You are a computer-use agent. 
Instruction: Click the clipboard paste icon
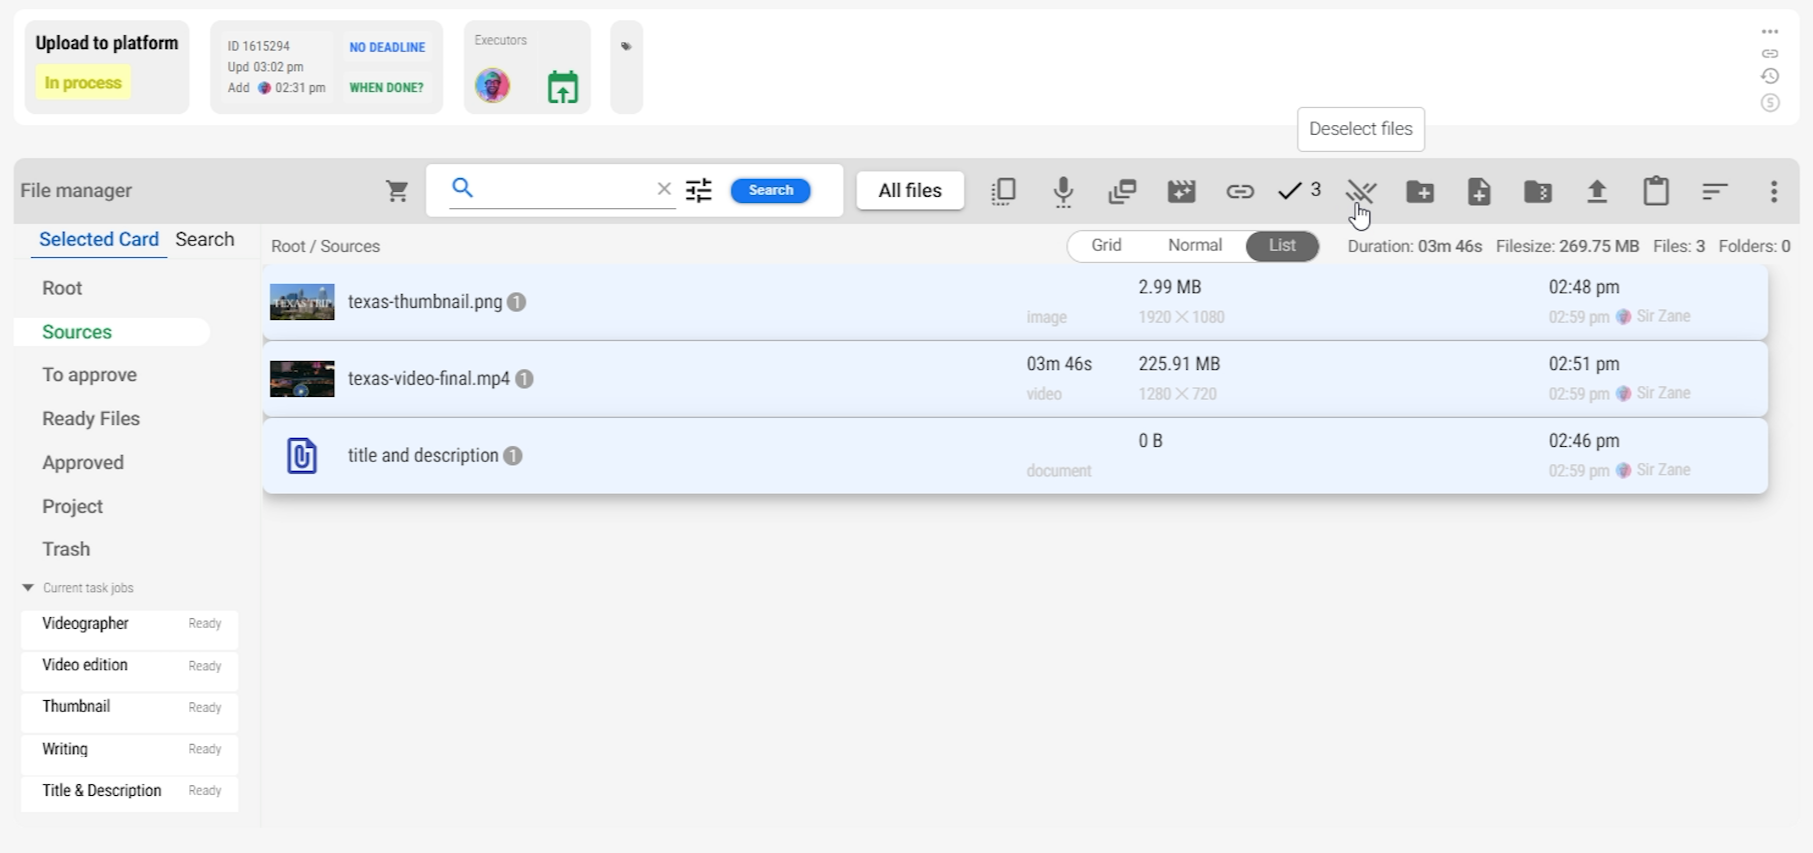pos(1656,191)
